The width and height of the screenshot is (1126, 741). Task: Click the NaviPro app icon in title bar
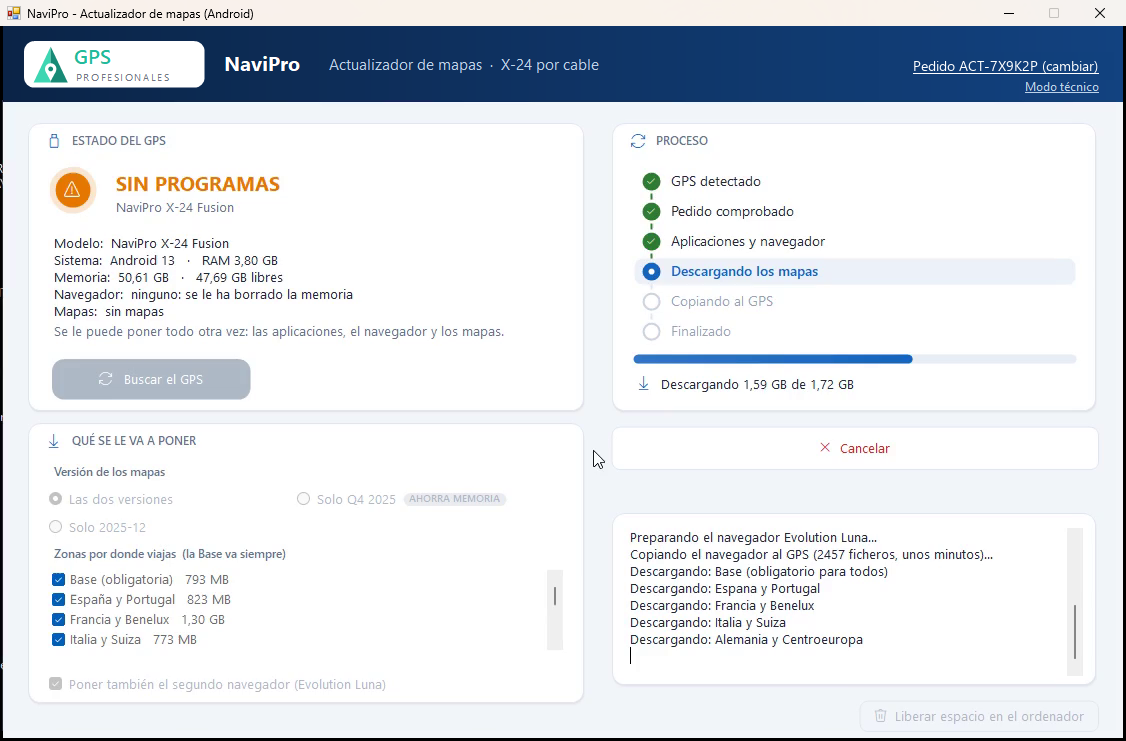[14, 13]
